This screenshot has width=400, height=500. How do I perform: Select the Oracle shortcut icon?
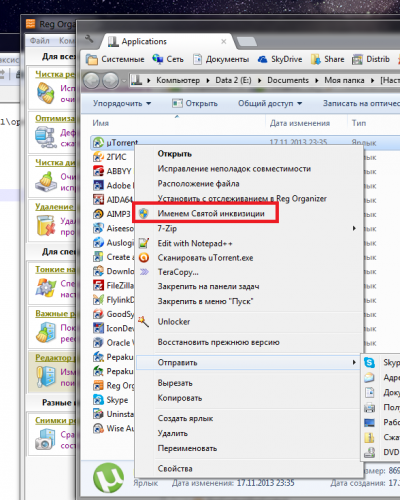coord(98,343)
